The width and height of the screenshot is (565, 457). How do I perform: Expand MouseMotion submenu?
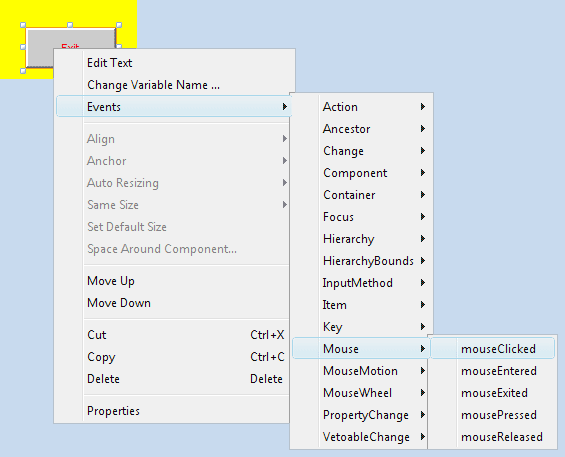(361, 371)
